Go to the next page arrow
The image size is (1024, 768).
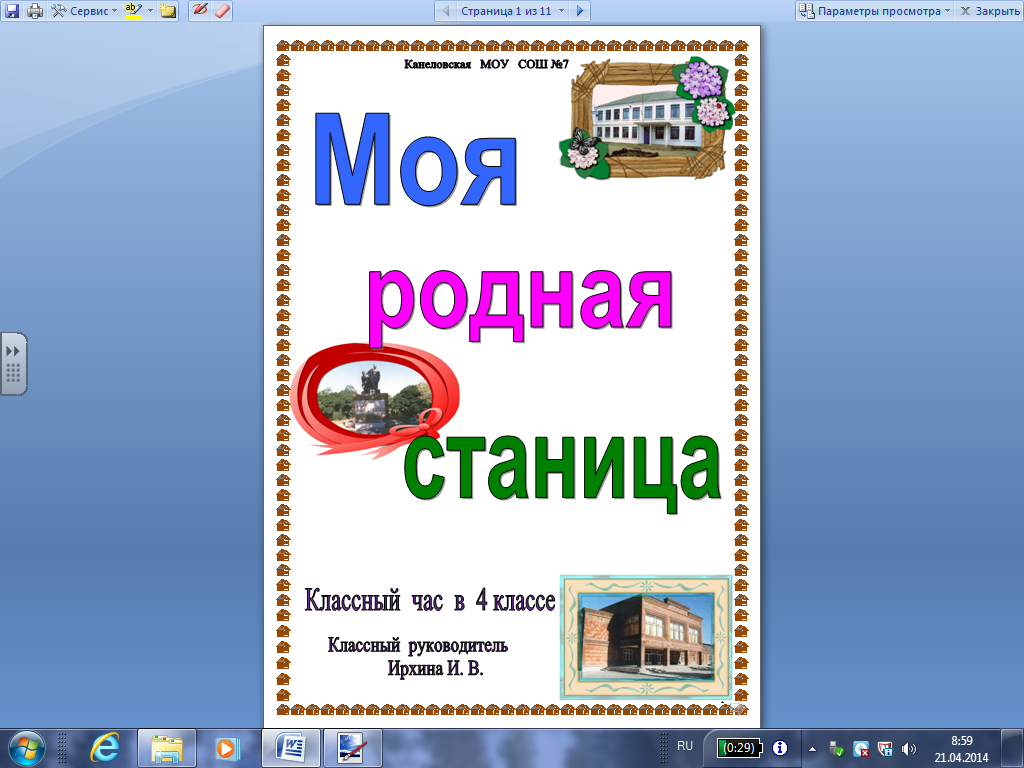point(580,10)
